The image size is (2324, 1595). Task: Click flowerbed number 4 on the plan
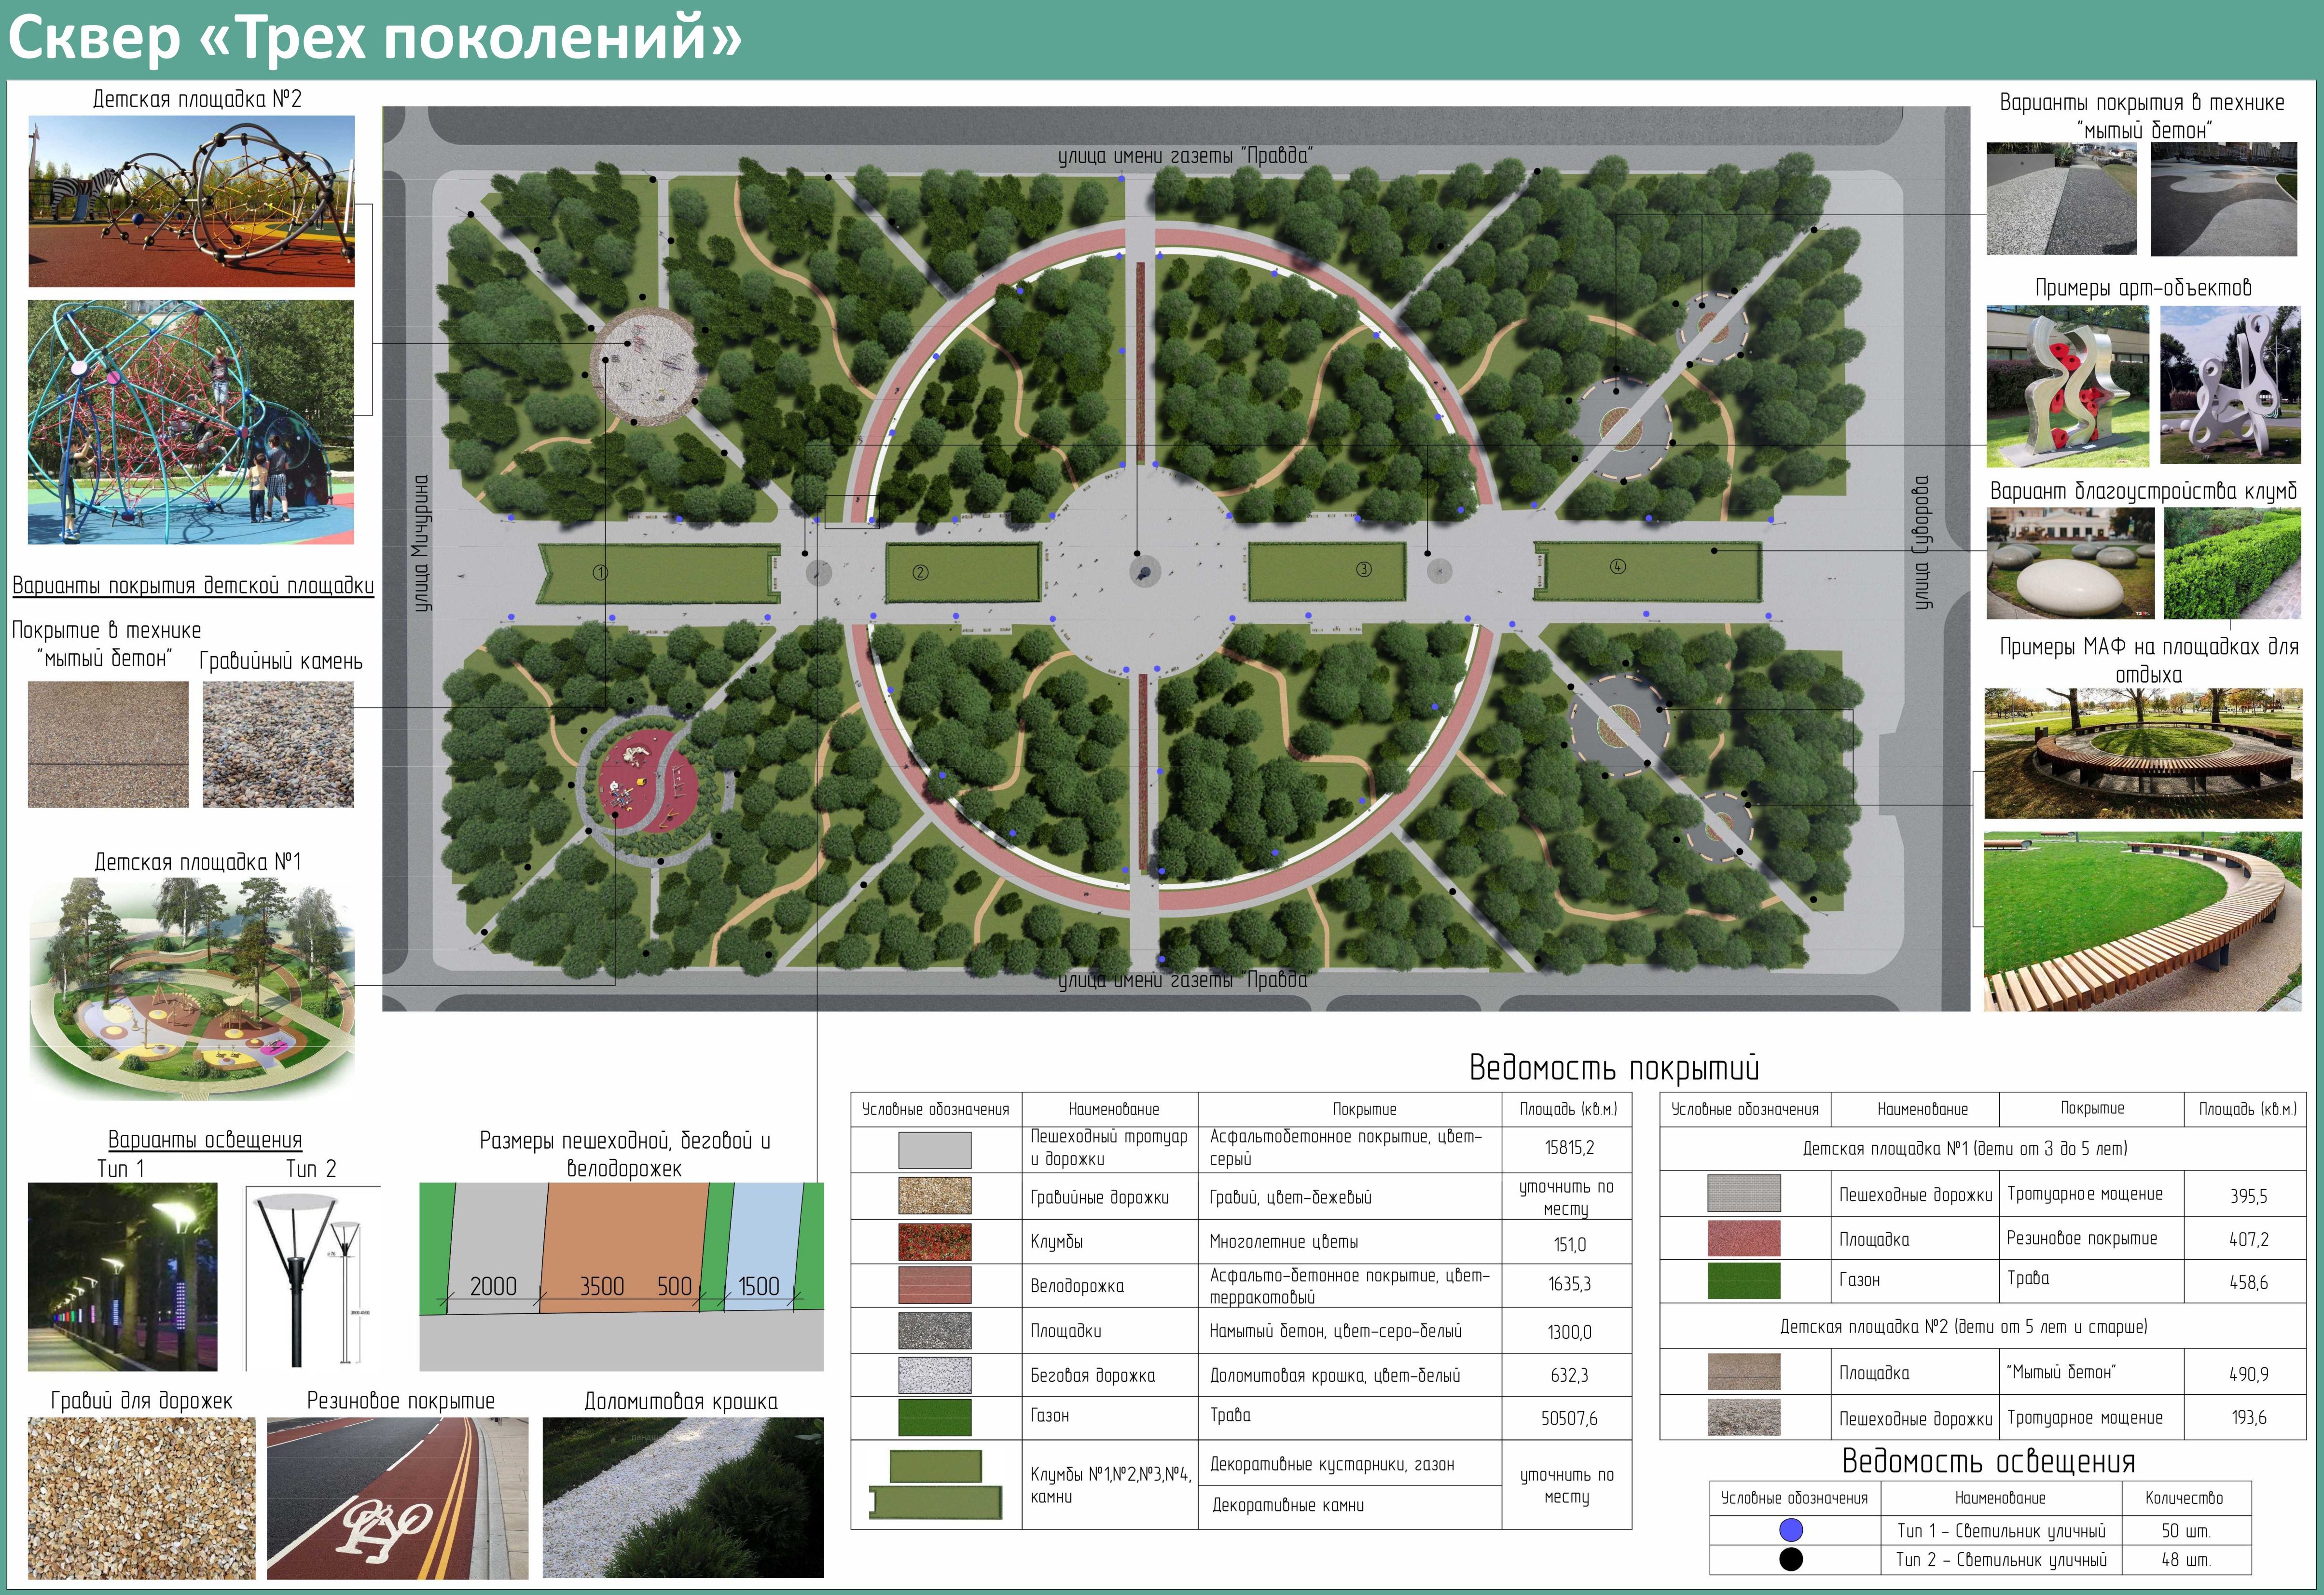click(1651, 571)
